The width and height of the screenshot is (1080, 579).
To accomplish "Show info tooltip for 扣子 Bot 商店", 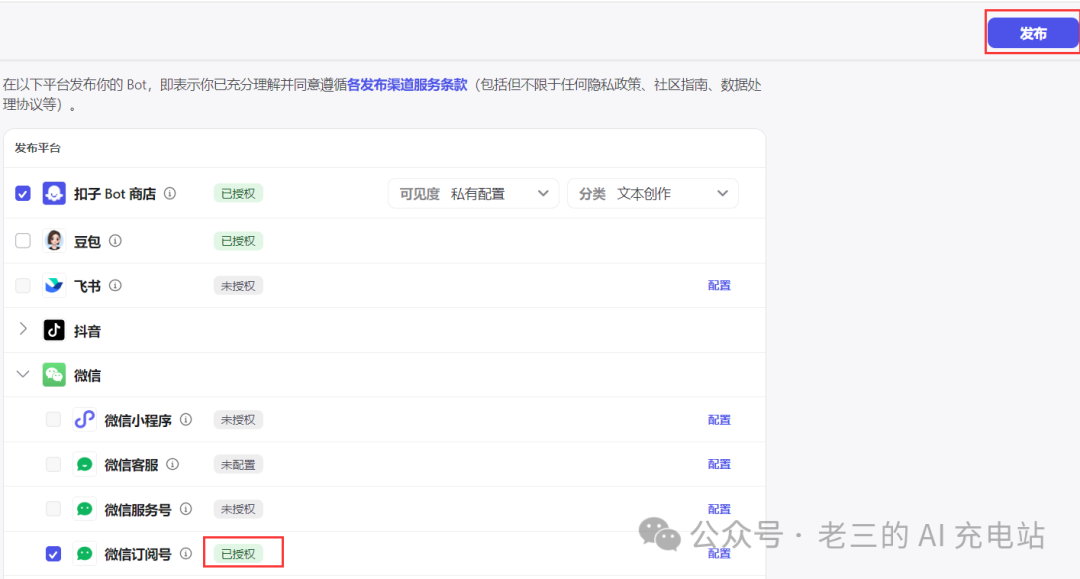I will (169, 193).
